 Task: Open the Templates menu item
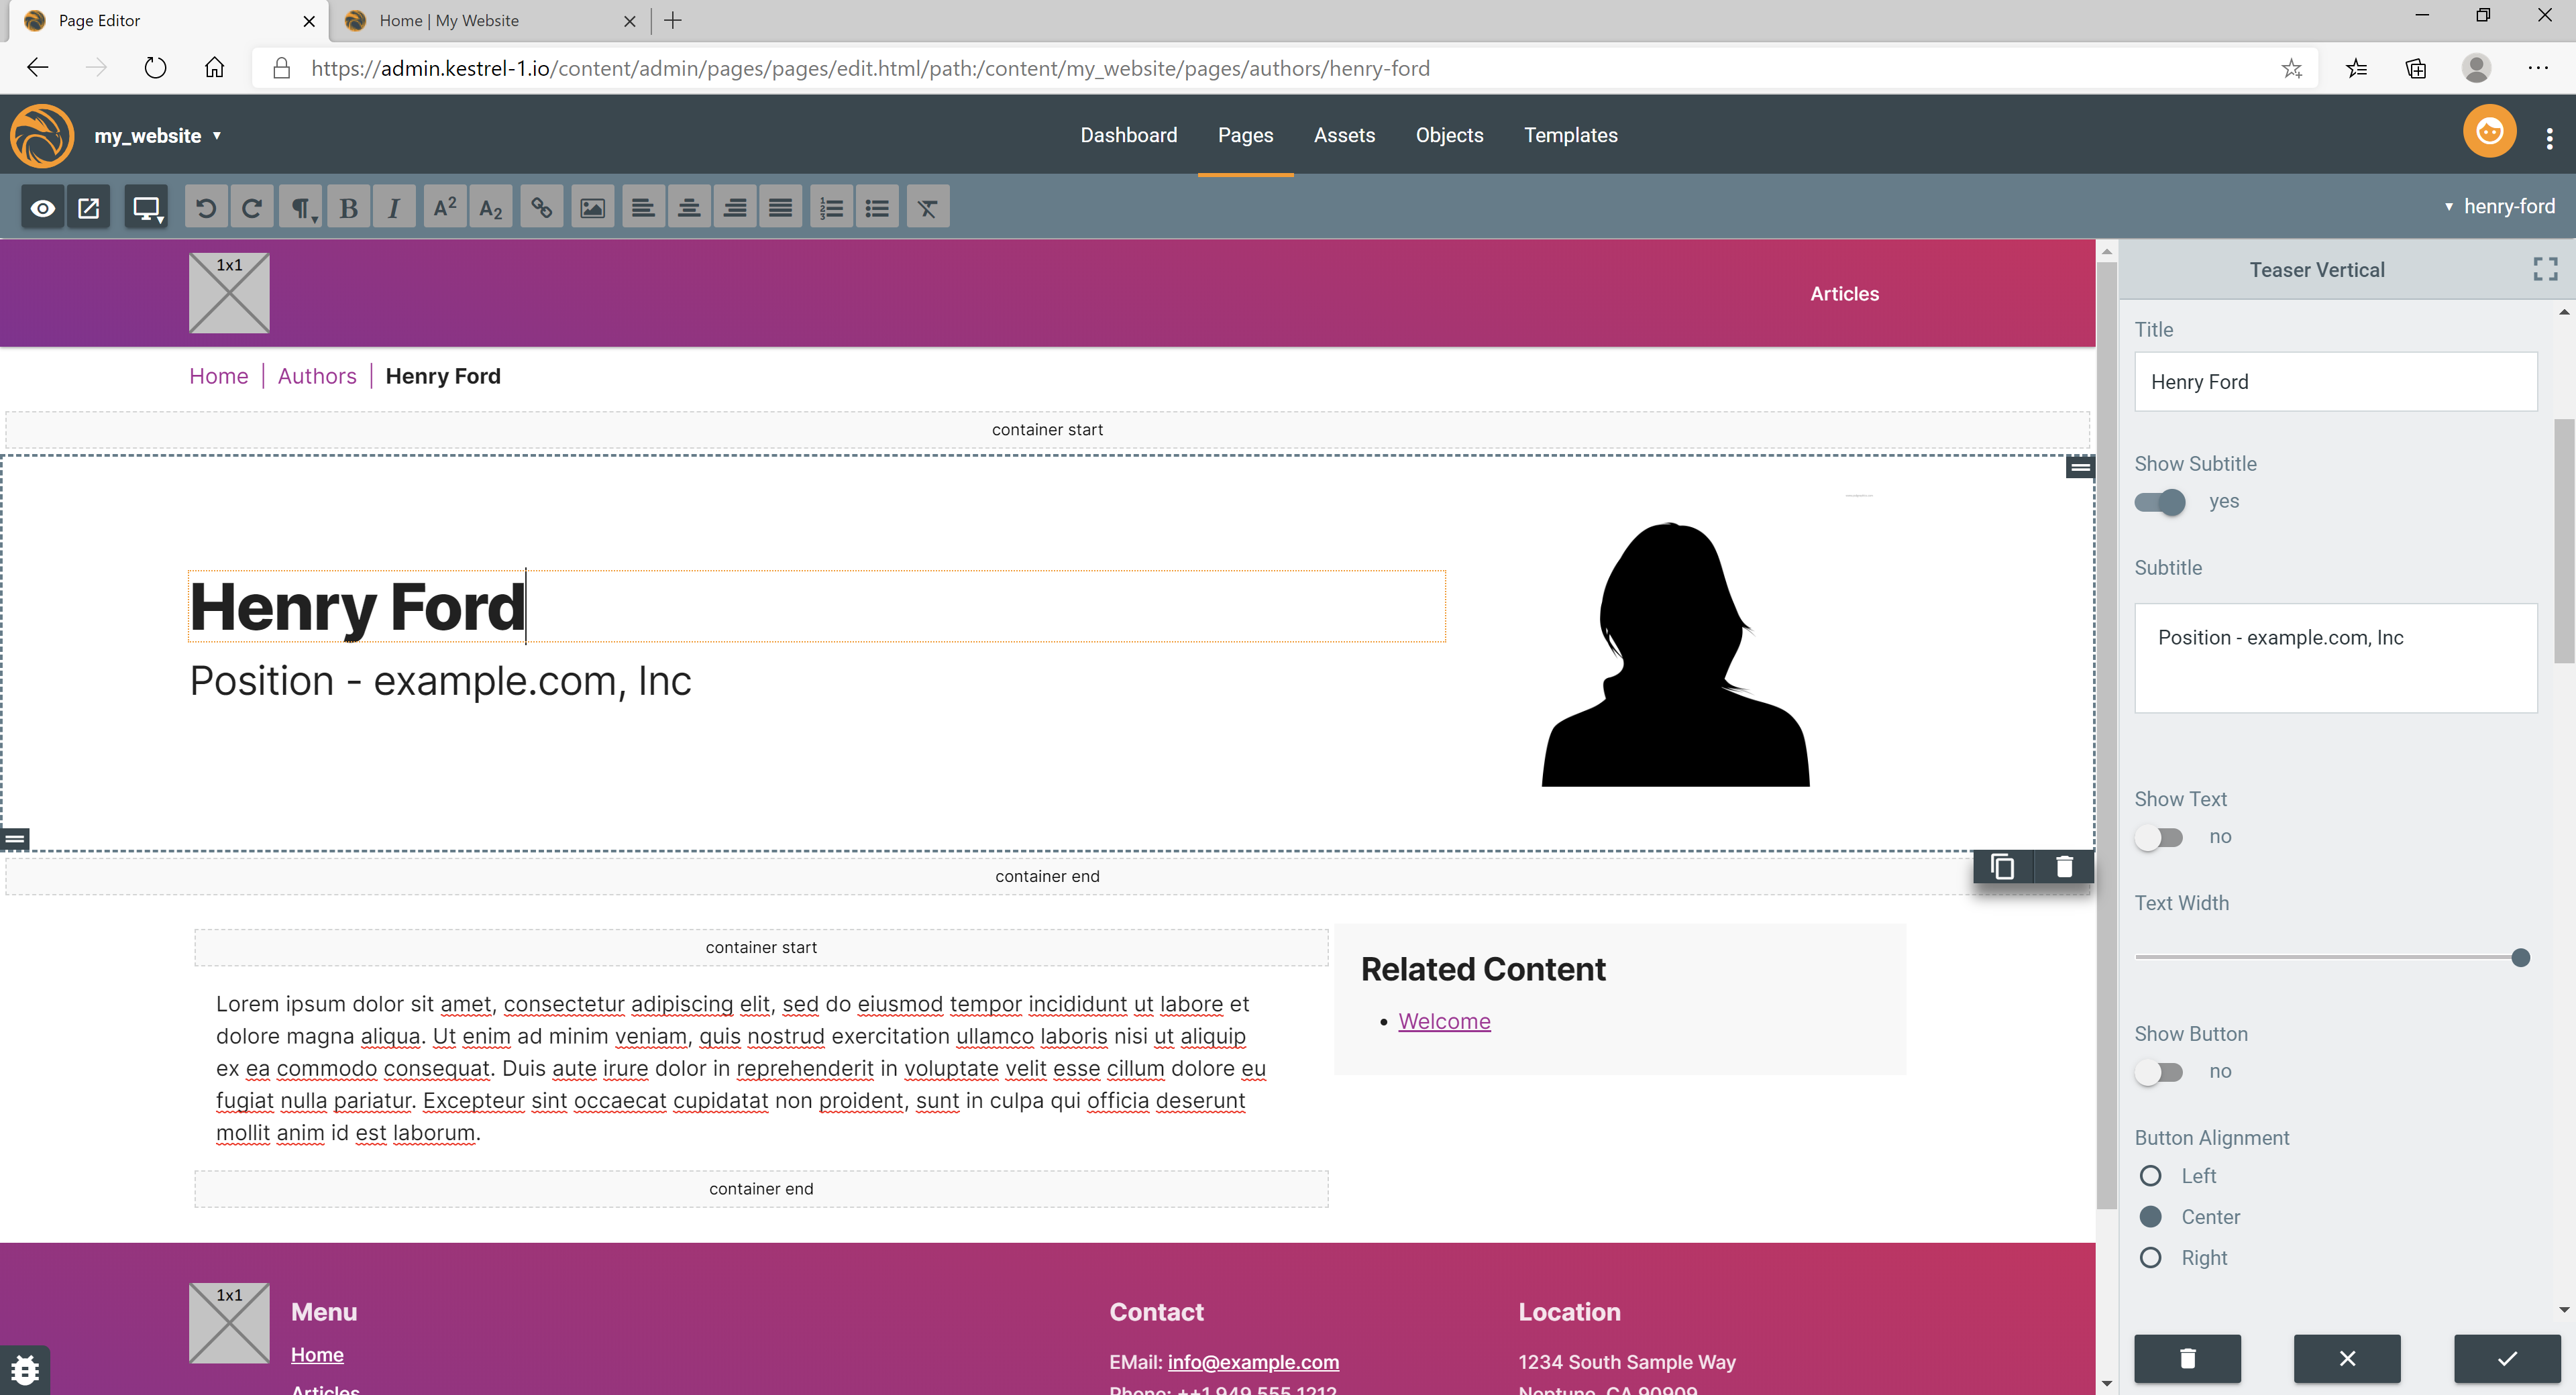pyautogui.click(x=1570, y=135)
